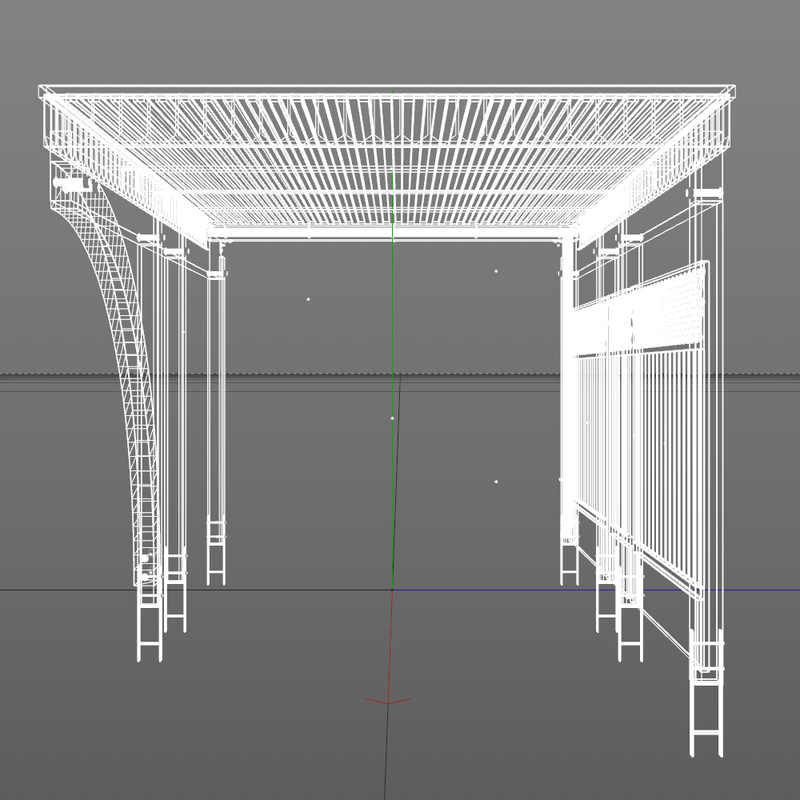Select the rectangular fixture on the upper left column

coord(70,185)
